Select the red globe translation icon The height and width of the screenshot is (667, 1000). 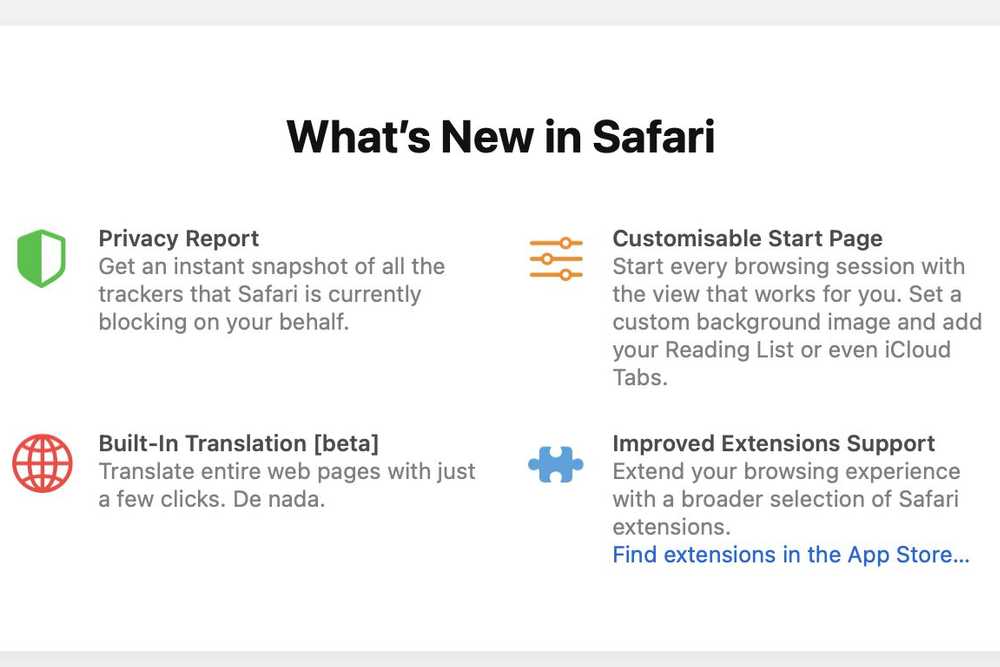pyautogui.click(x=42, y=464)
